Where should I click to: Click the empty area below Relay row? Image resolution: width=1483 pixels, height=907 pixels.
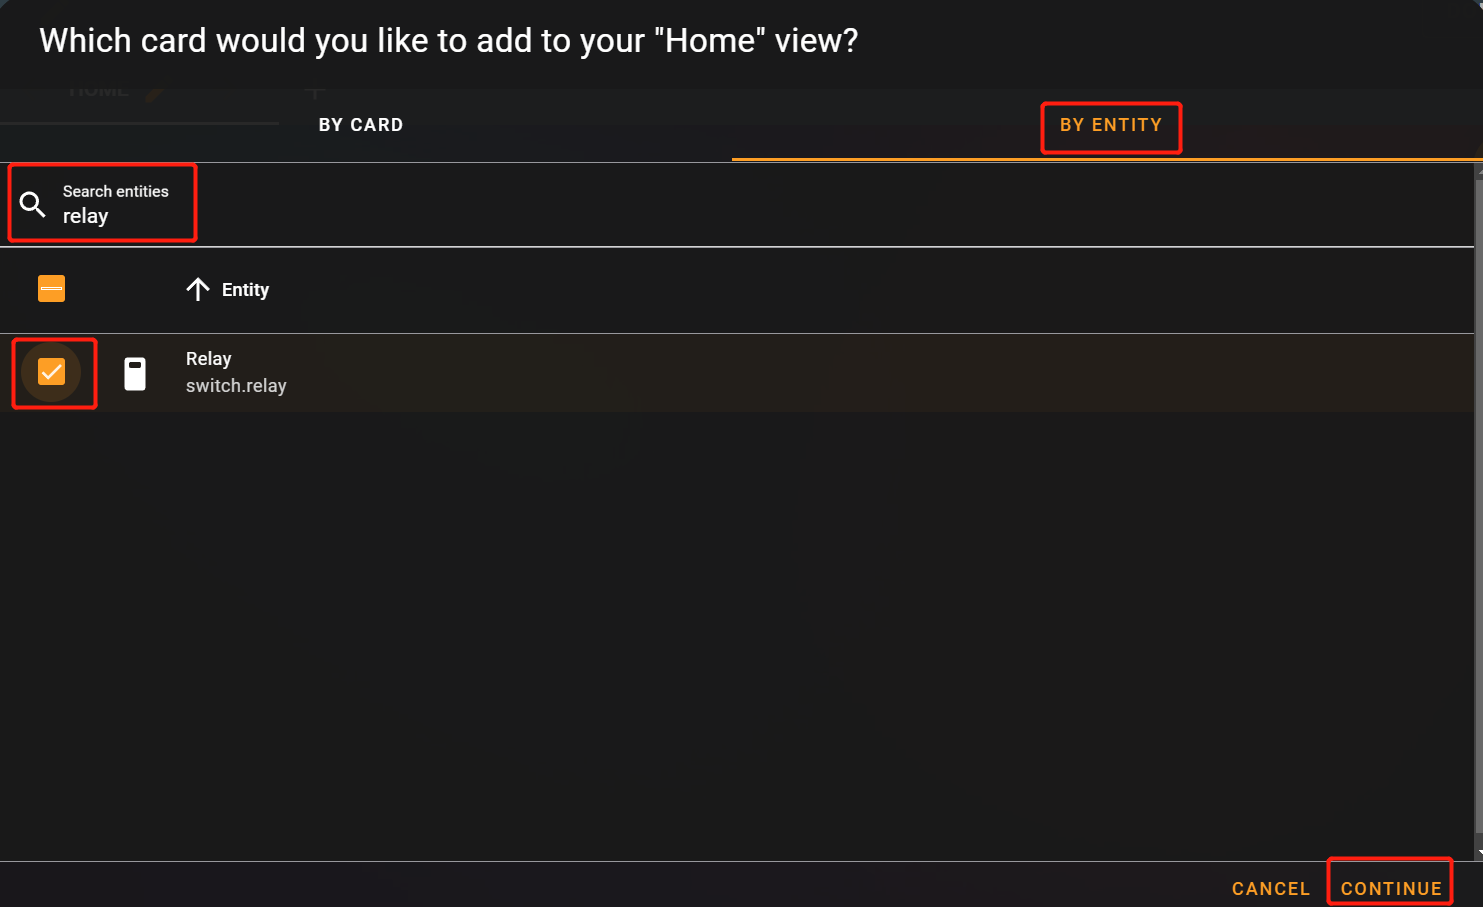point(737,636)
